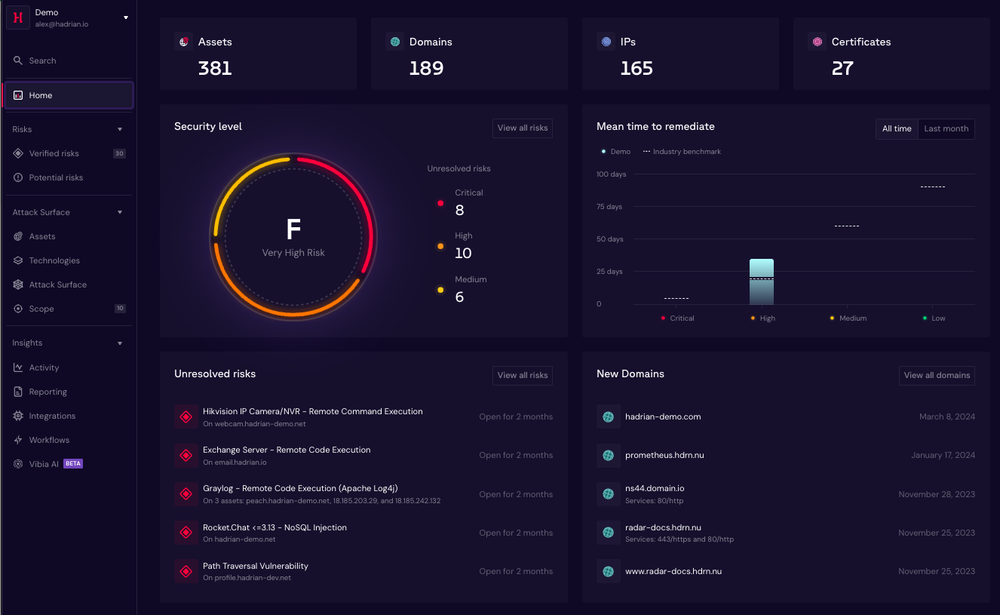1000x615 pixels.
Task: Click View all risks in Security level panel
Action: [522, 128]
